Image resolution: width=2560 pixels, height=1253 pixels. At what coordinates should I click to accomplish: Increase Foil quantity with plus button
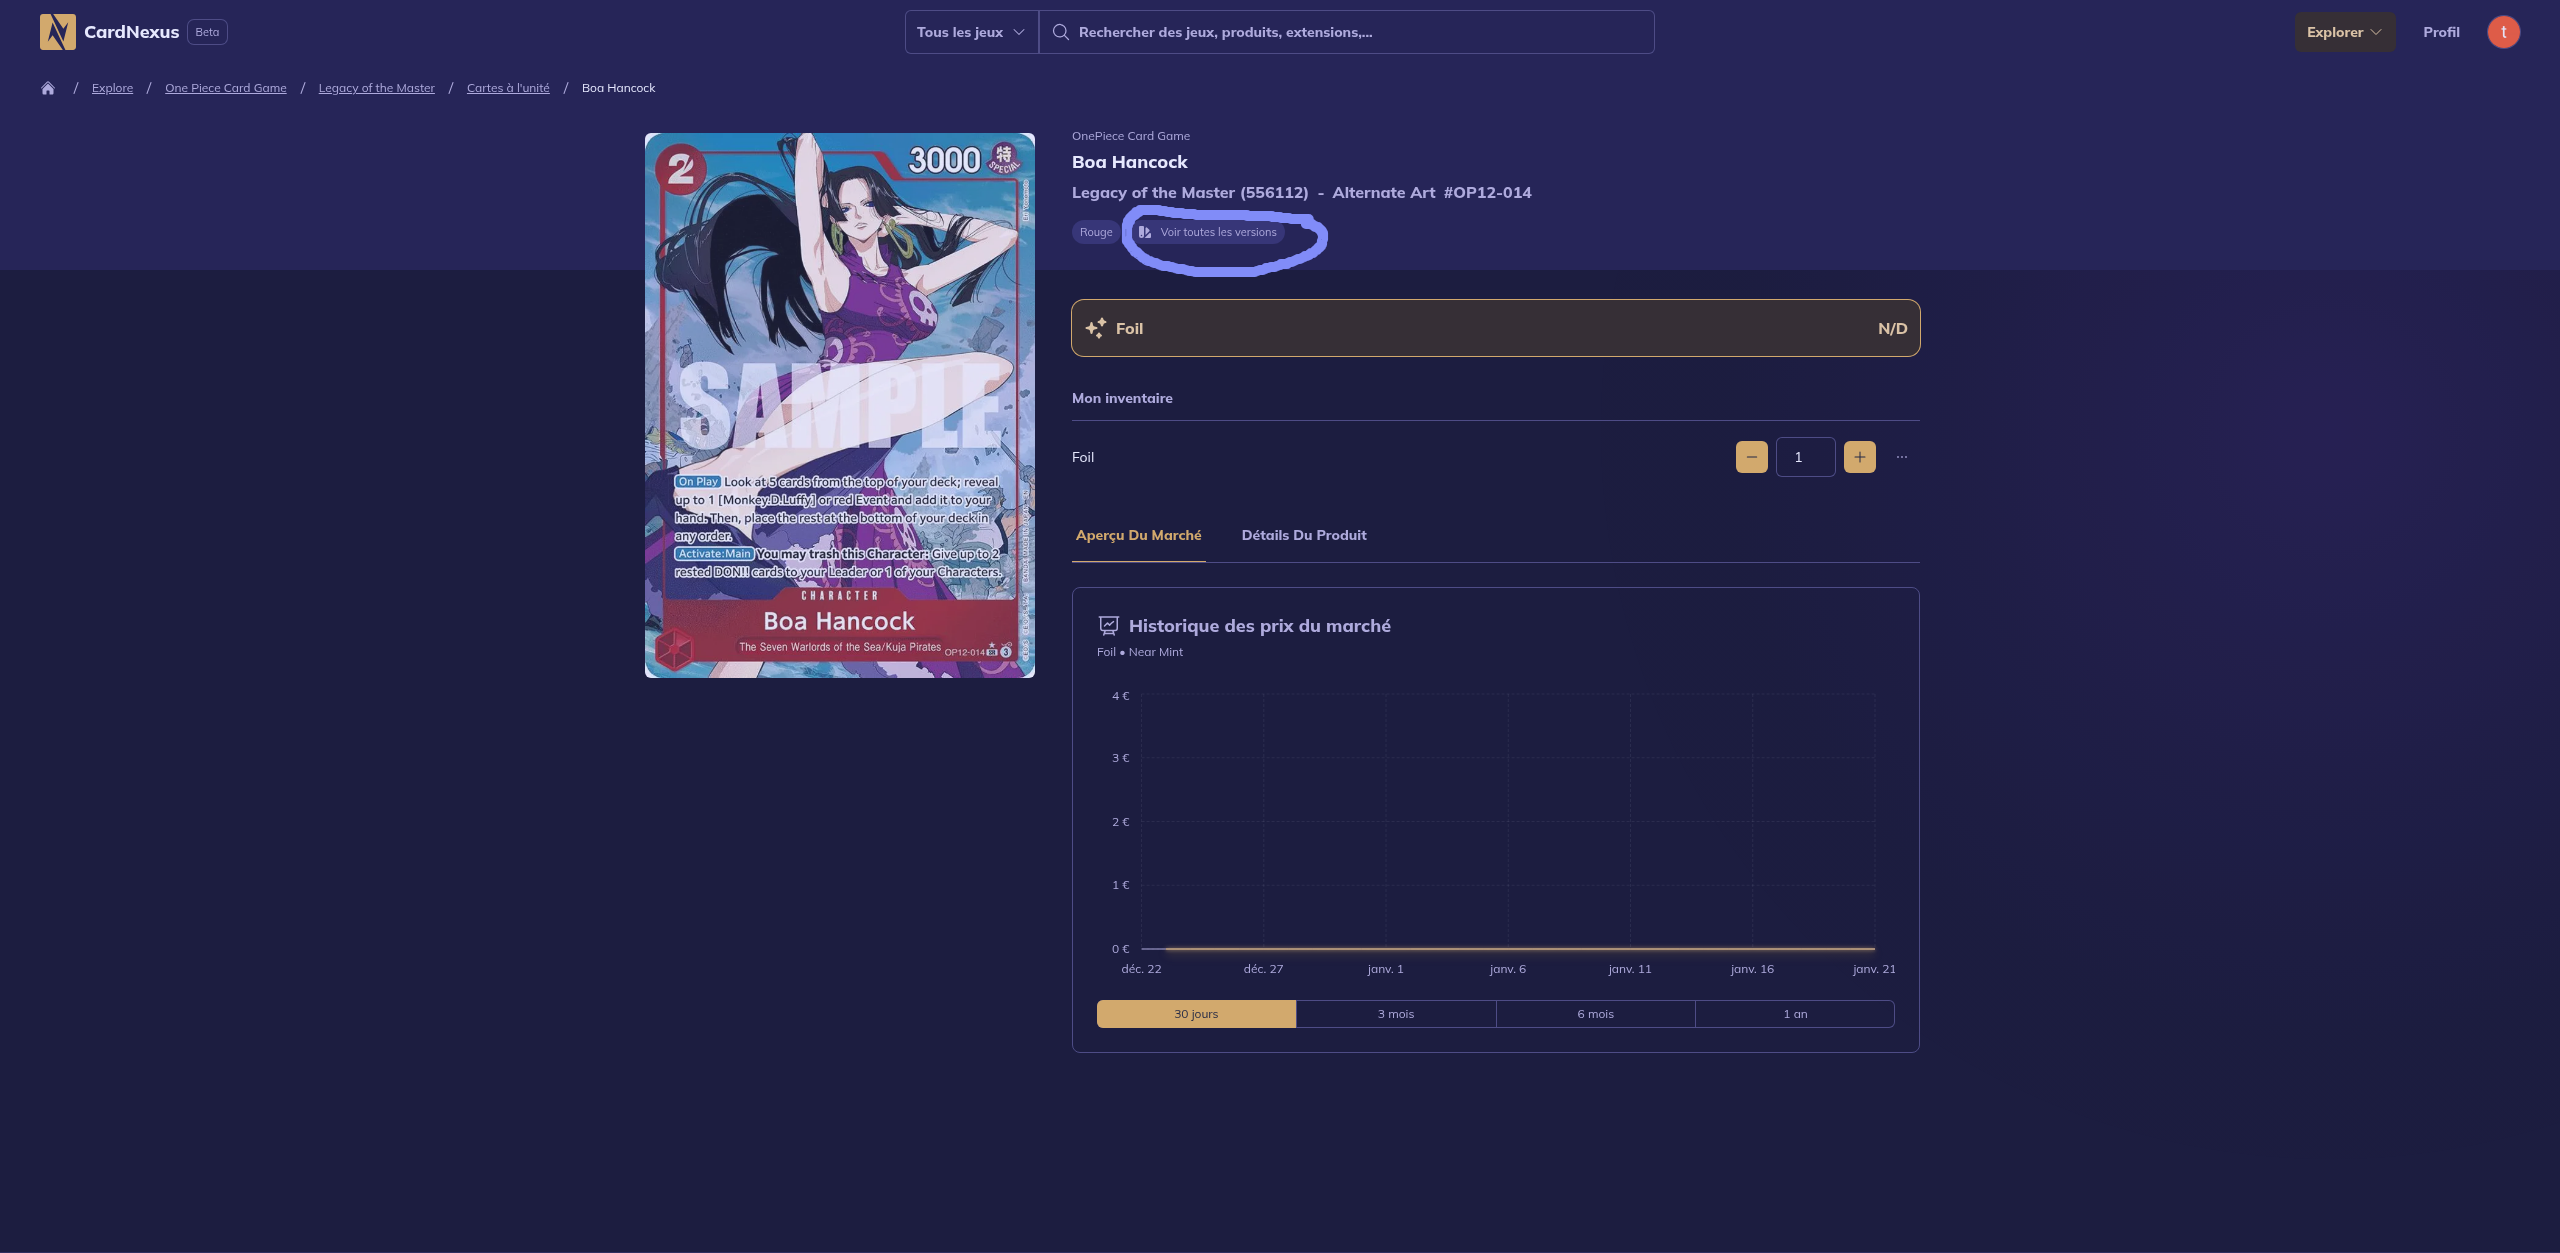point(1859,457)
